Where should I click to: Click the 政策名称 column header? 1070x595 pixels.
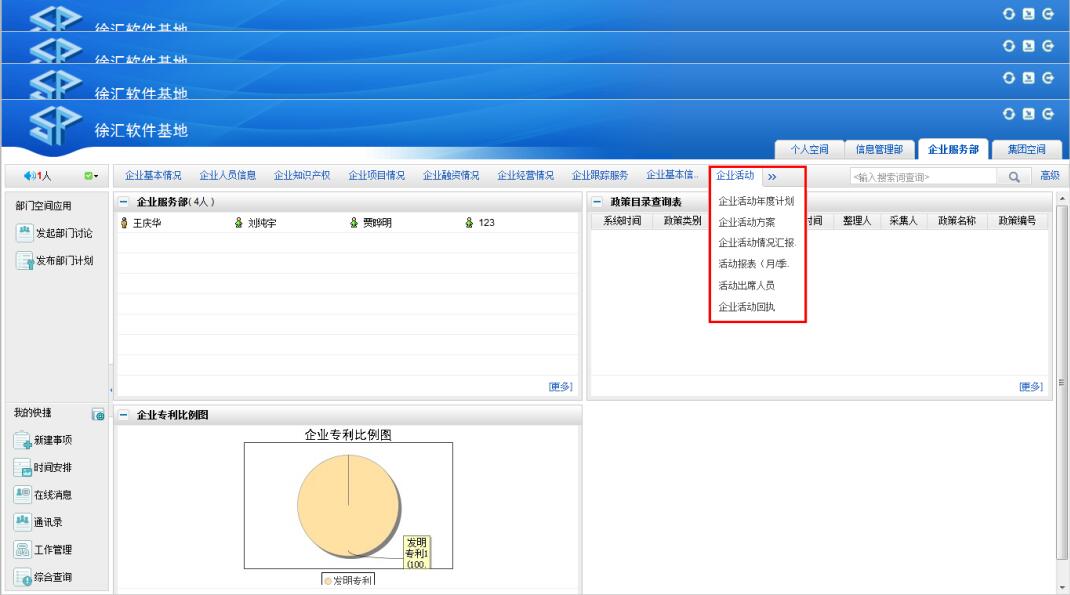click(x=956, y=221)
